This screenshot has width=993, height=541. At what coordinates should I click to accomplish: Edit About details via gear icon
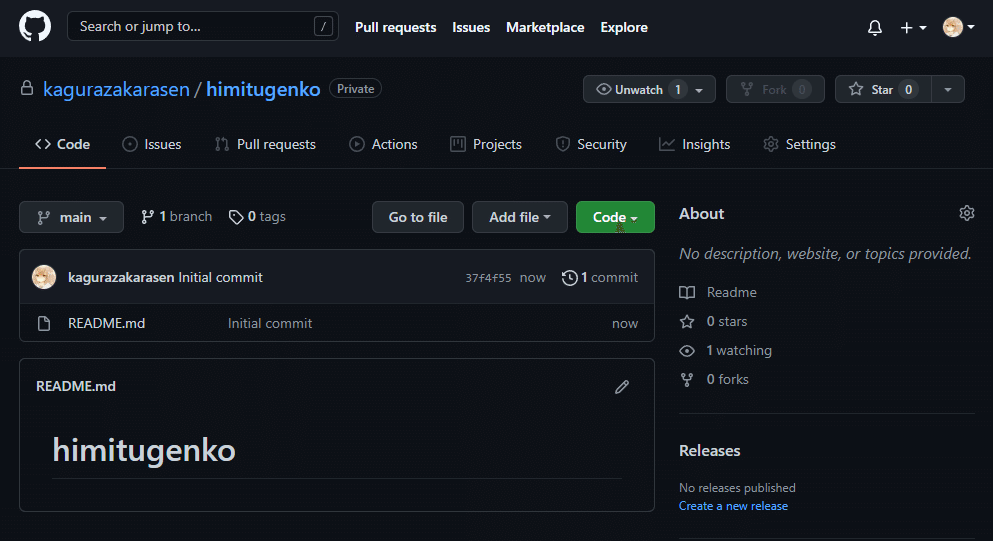(966, 213)
